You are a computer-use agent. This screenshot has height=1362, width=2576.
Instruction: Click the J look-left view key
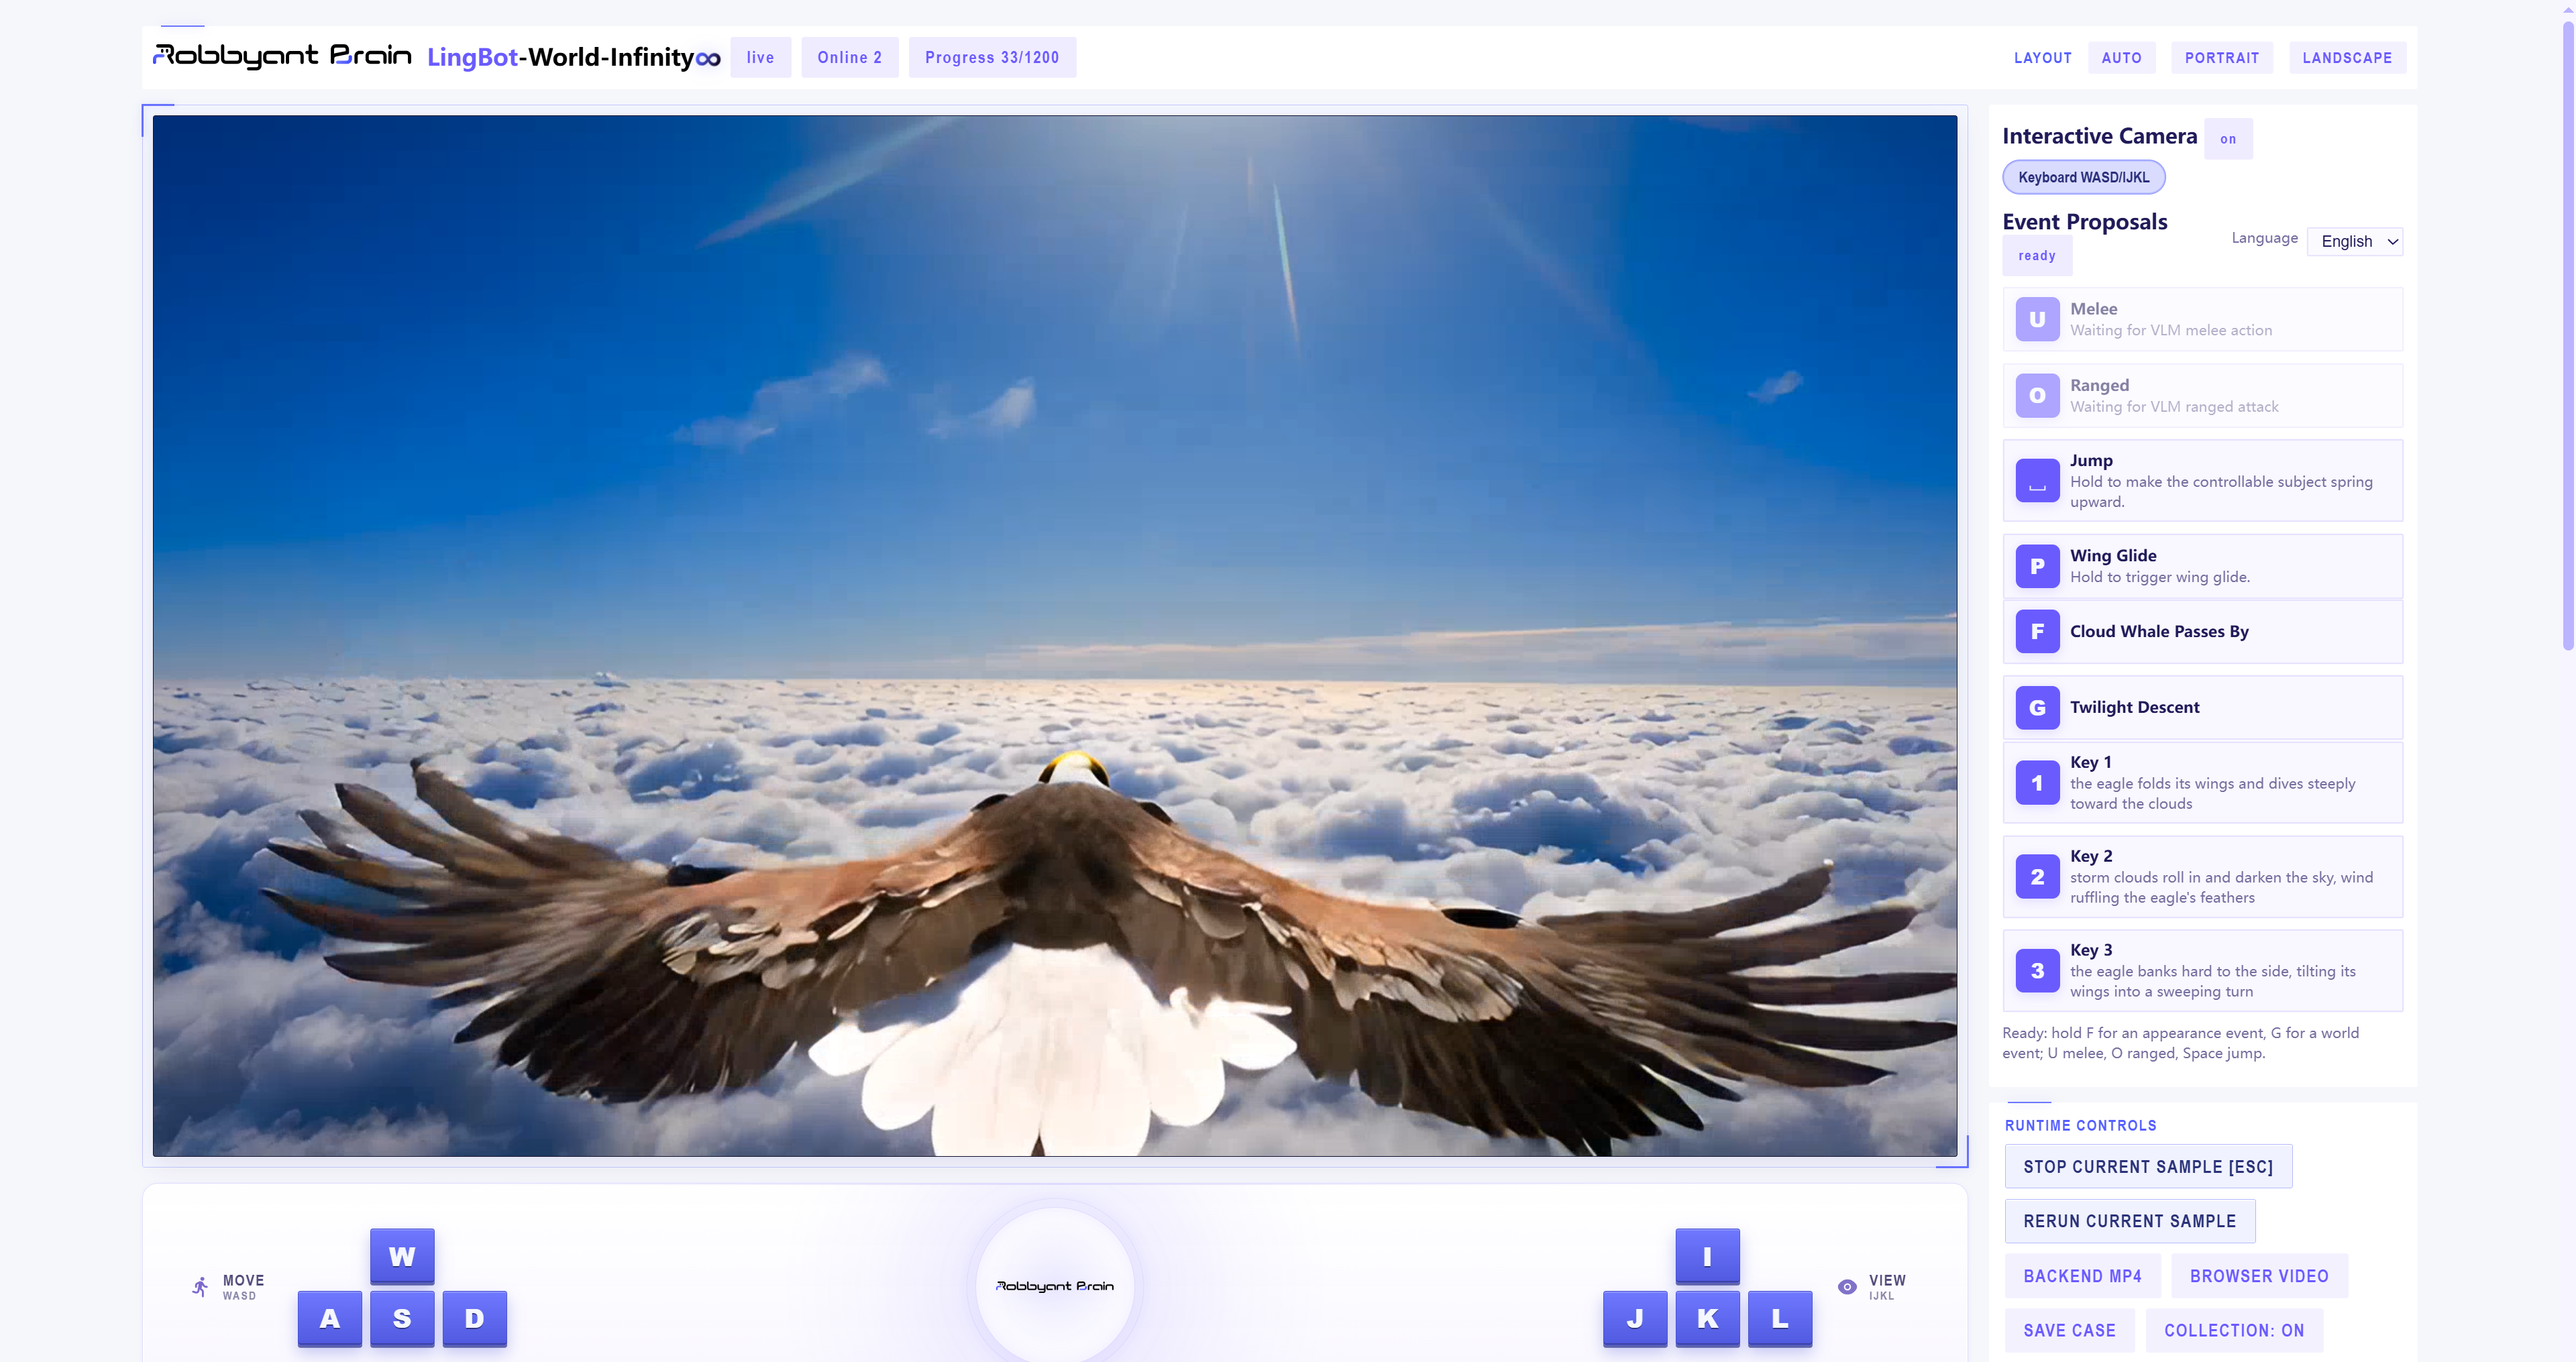coord(1635,1318)
